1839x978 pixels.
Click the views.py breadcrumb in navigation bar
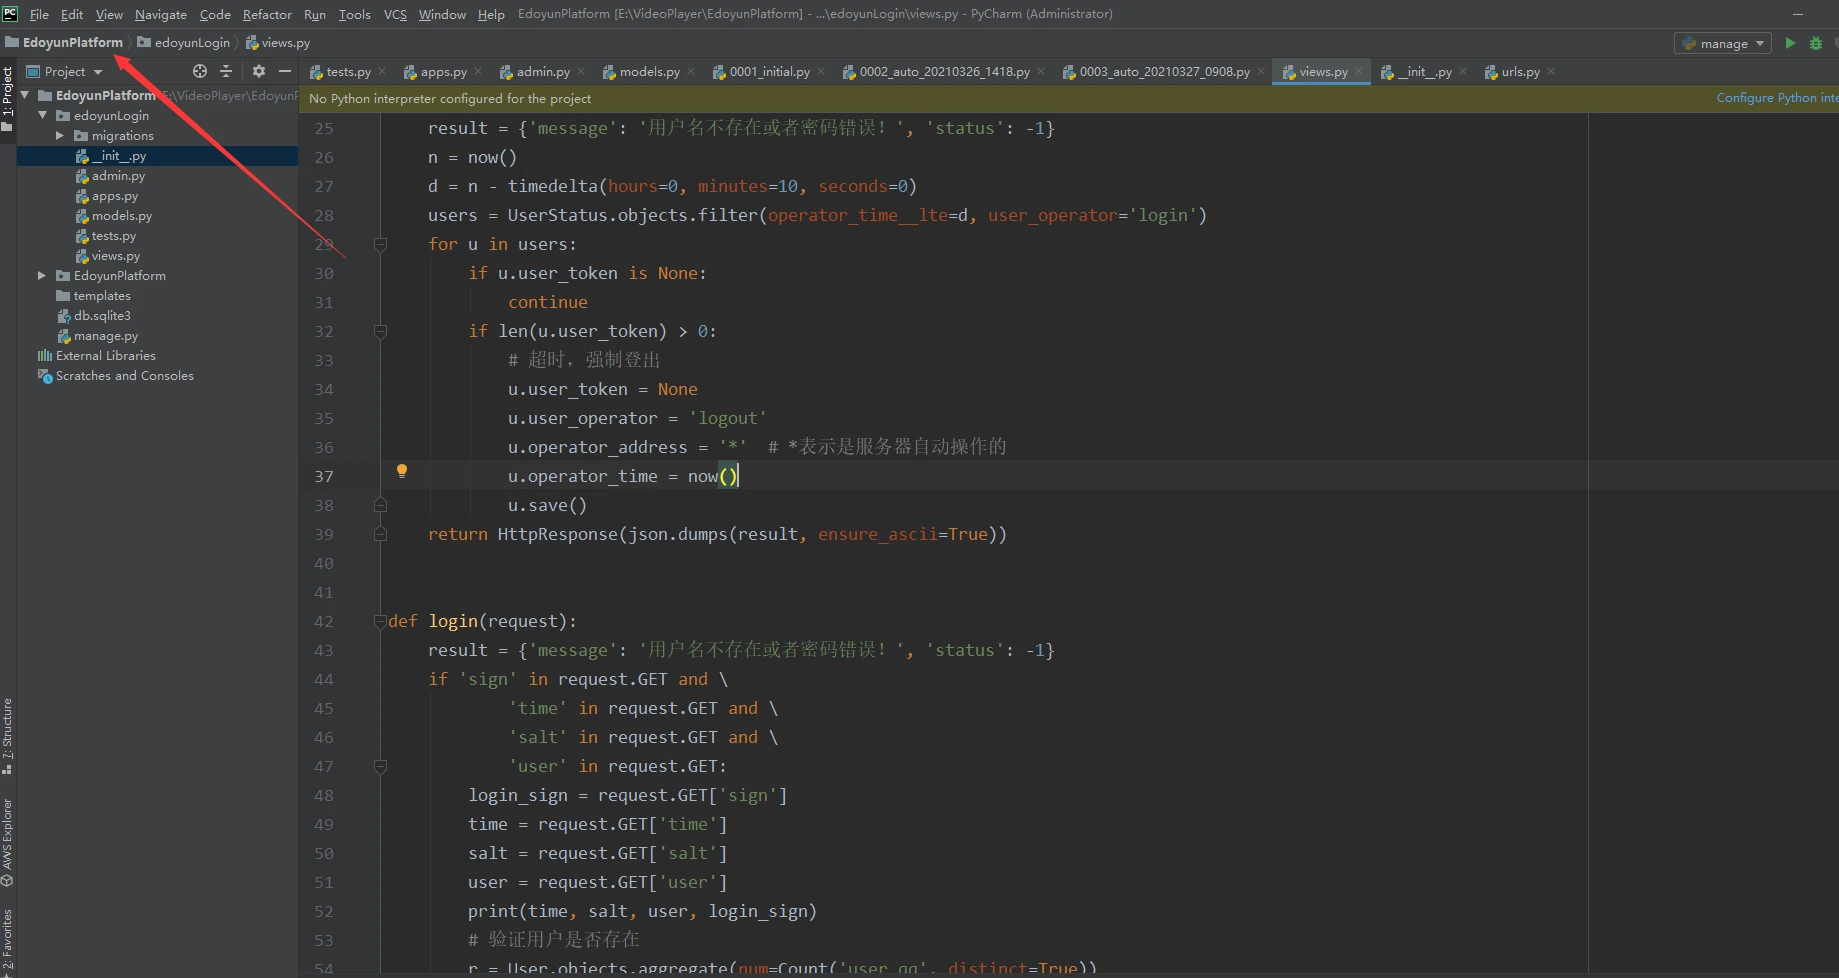click(278, 42)
